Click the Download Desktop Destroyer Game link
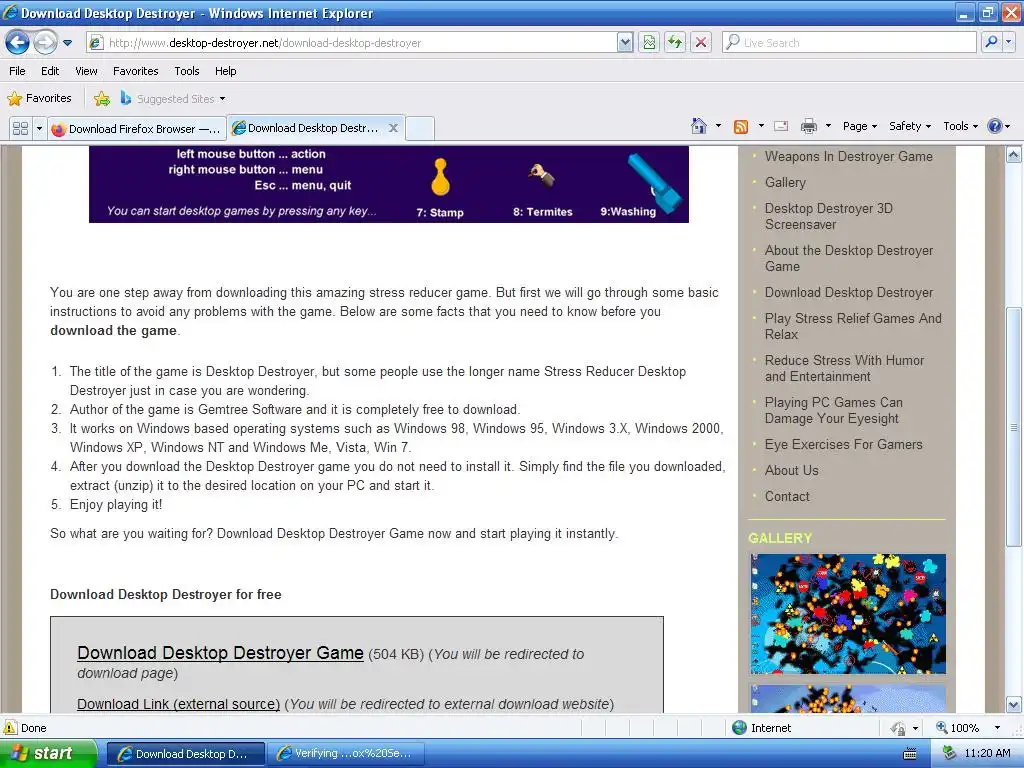Image resolution: width=1024 pixels, height=768 pixels. point(220,653)
